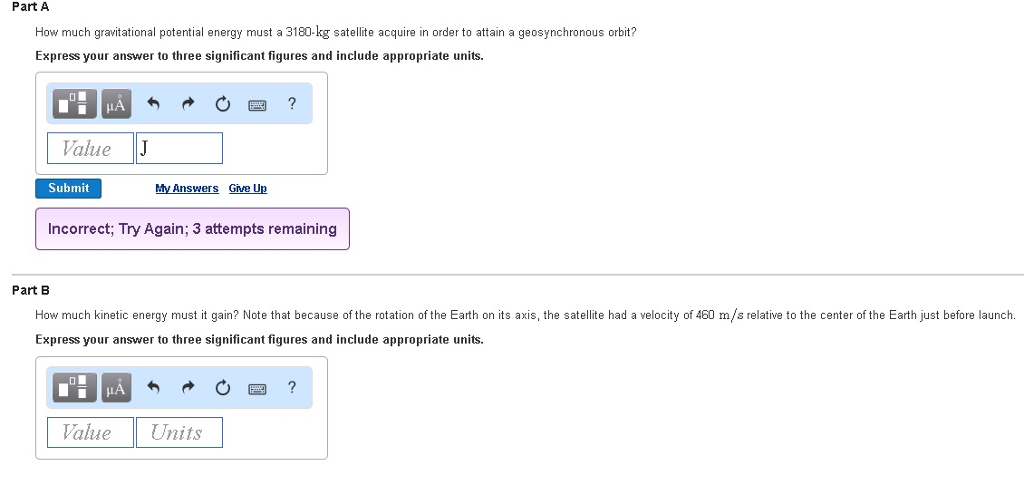The width and height of the screenshot is (1024, 485).
Task: Reset Part B answer with circular arrow
Action: tap(223, 388)
